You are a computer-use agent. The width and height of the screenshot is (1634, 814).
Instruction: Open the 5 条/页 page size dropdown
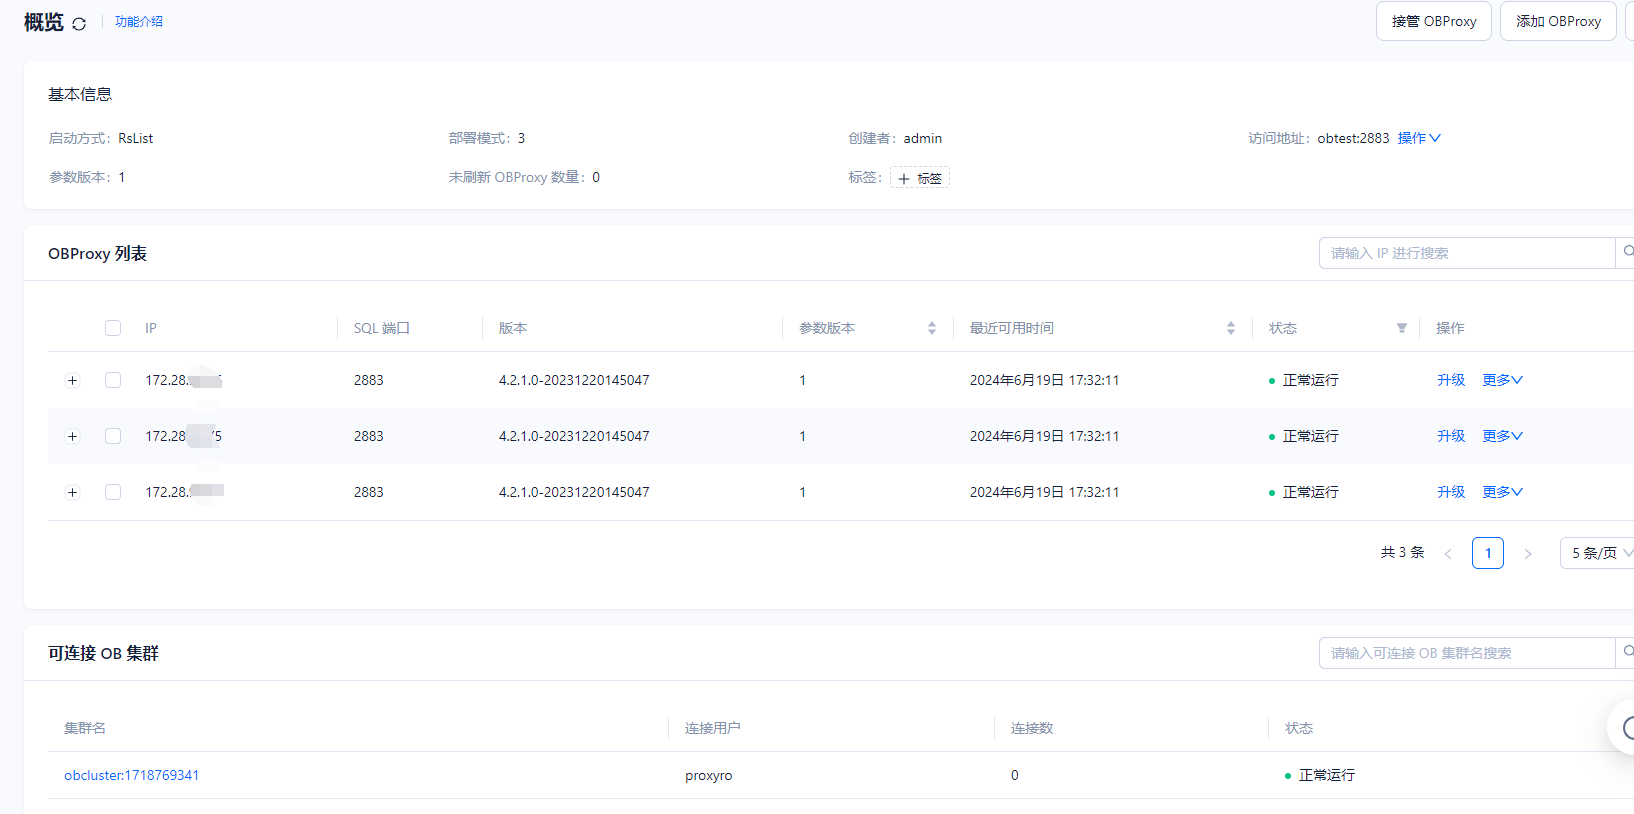click(x=1598, y=553)
